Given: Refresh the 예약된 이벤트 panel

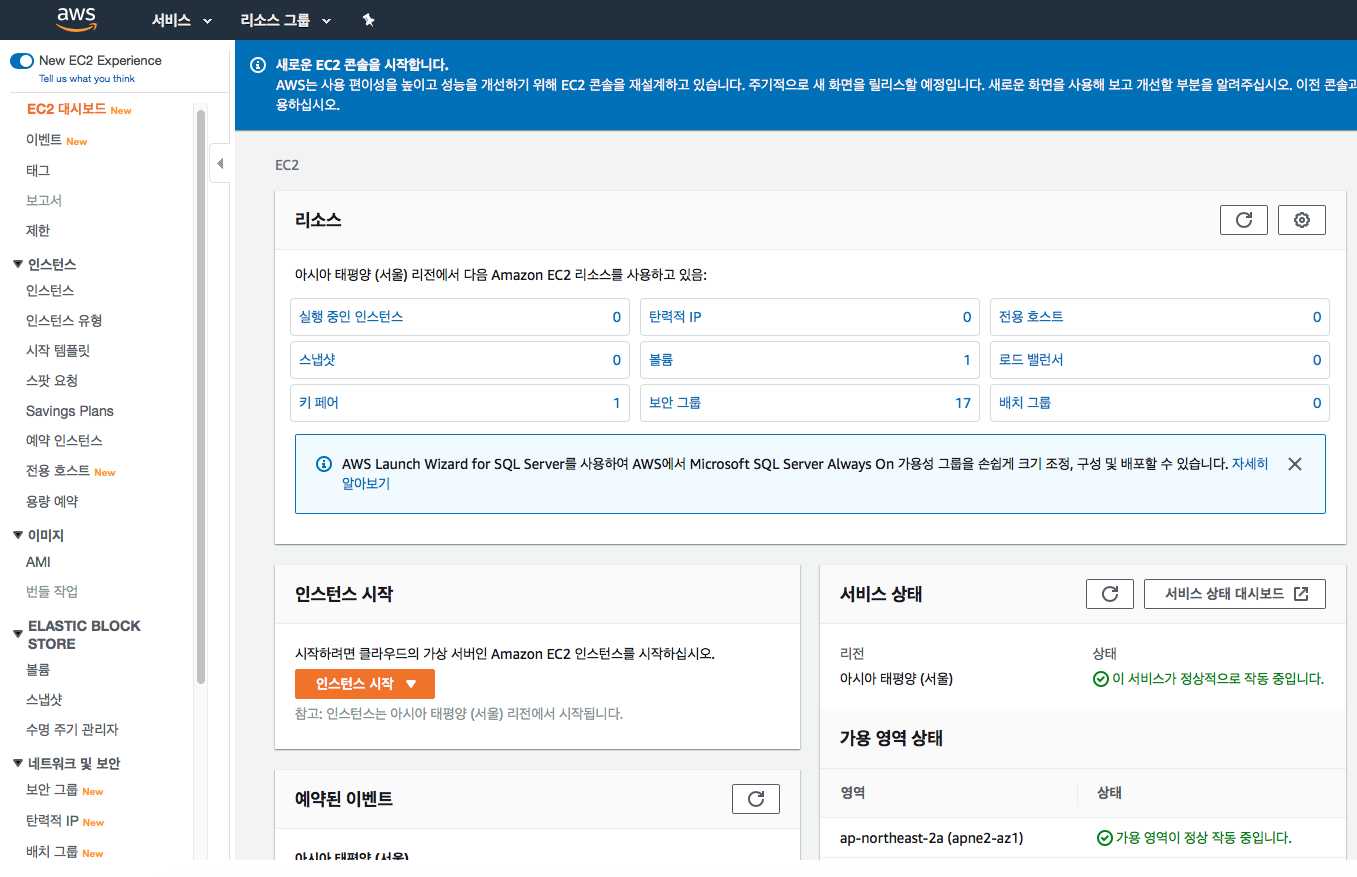Looking at the screenshot, I should click(756, 799).
